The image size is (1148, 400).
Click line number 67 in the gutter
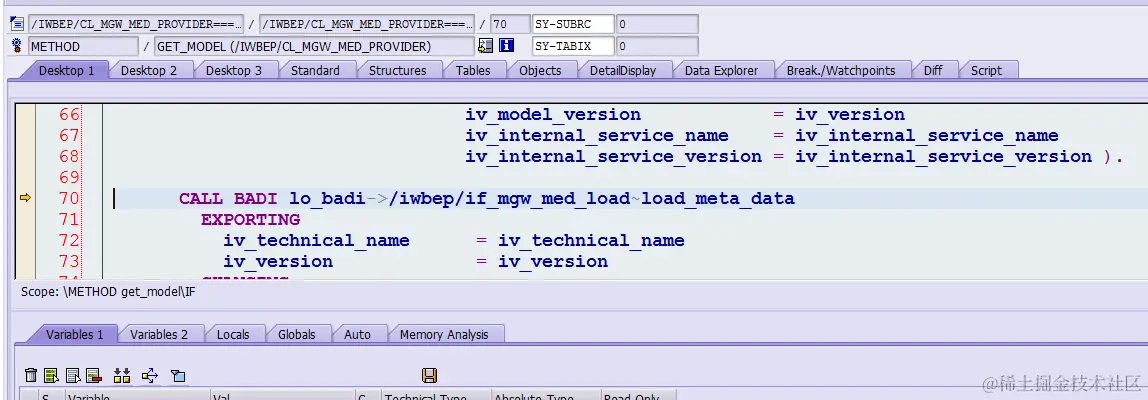(x=69, y=136)
